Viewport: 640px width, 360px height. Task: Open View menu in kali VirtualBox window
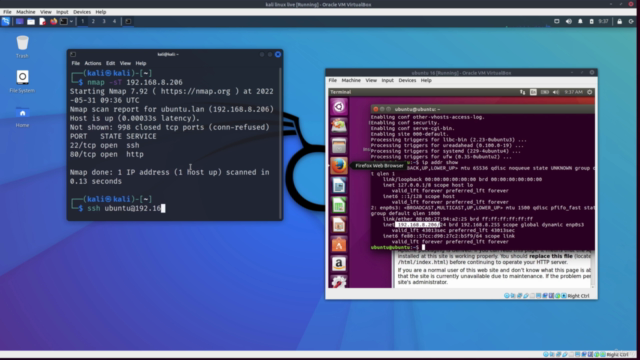[x=46, y=12]
